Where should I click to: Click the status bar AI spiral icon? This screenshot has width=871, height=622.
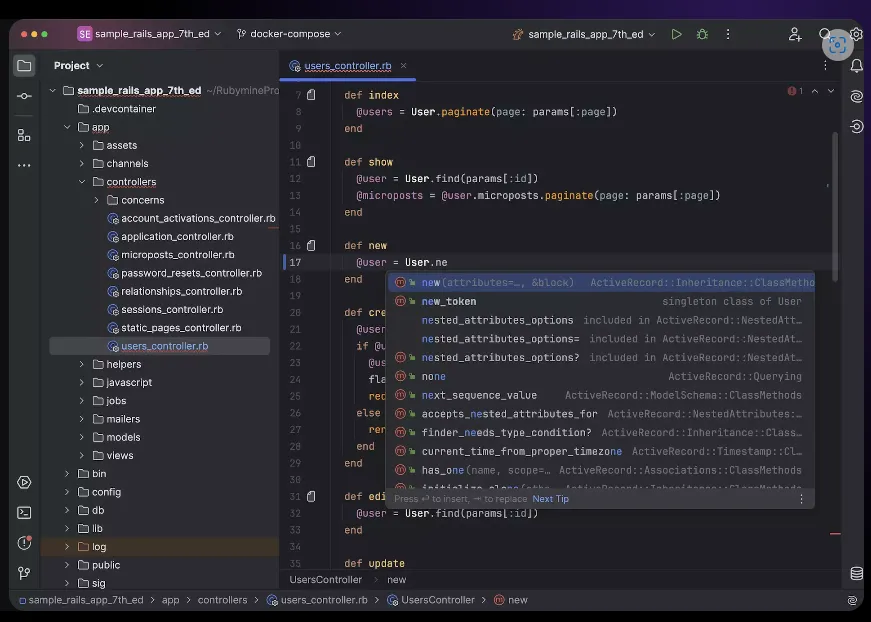click(852, 600)
